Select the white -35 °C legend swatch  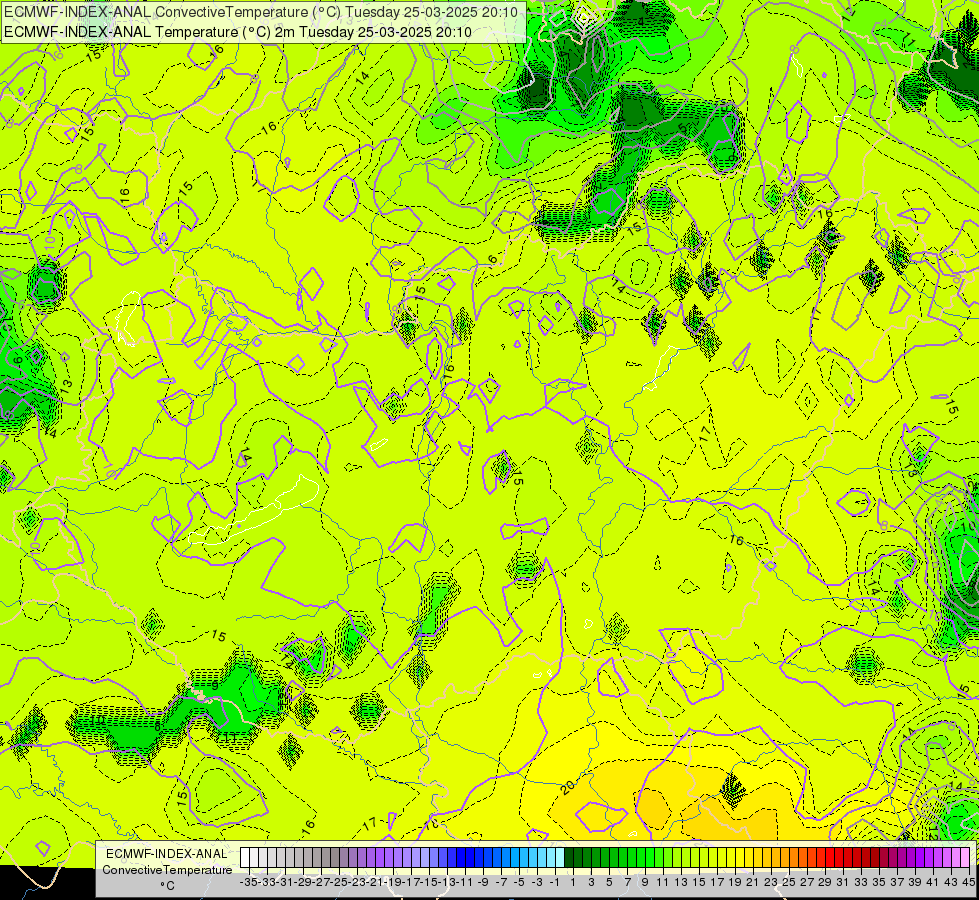coord(245,858)
